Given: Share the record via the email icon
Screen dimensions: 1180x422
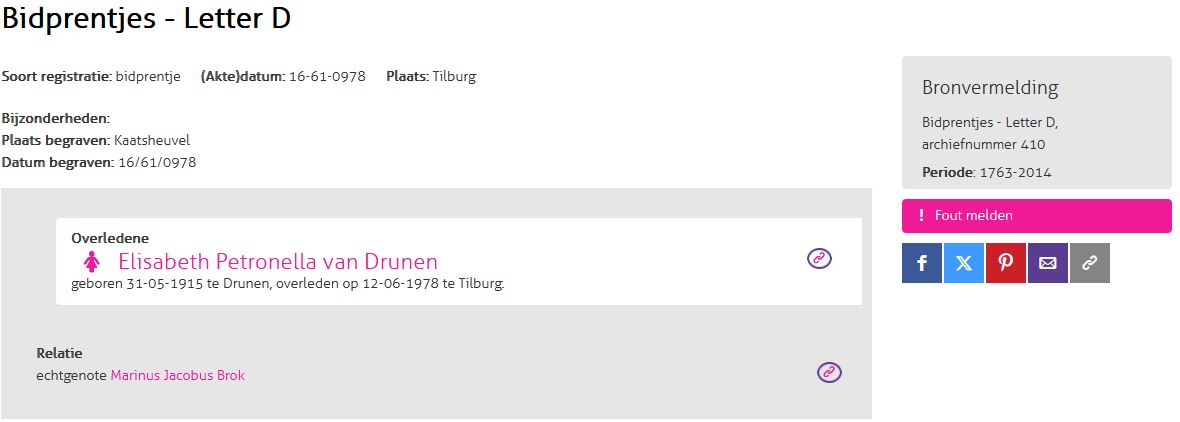Looking at the screenshot, I should 1047,263.
